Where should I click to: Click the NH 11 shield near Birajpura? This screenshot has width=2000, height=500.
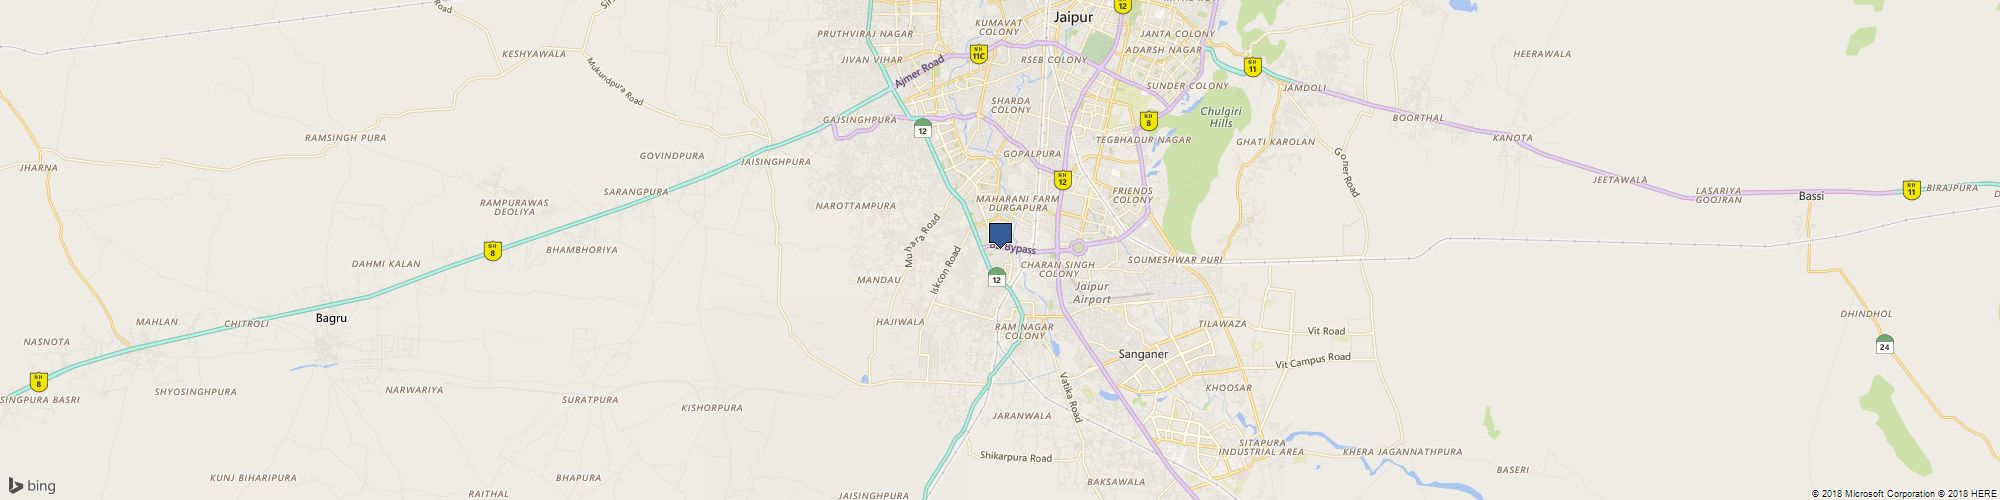(1911, 190)
